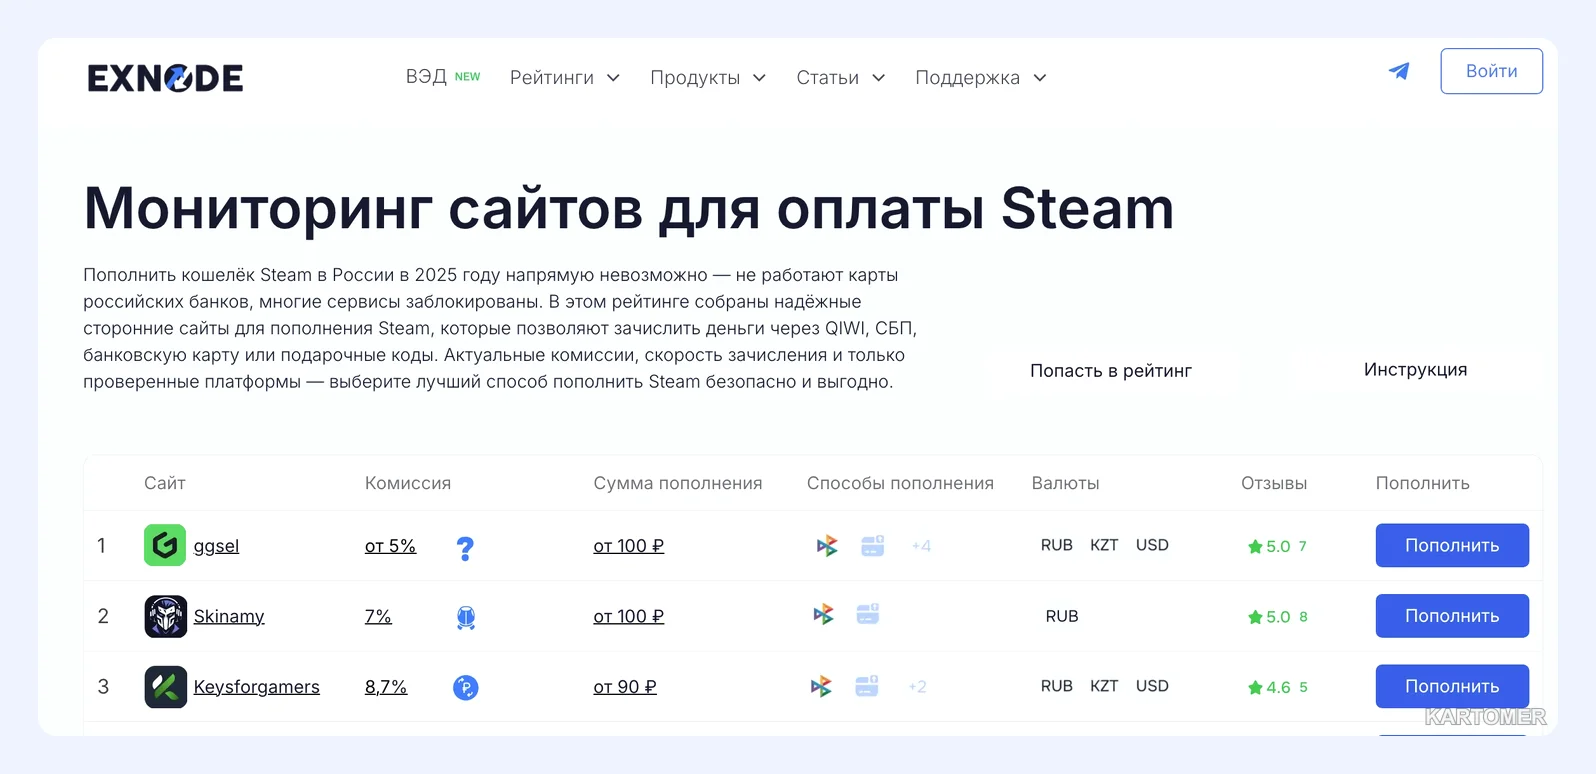Click Пополнить button for ggsel
The width and height of the screenshot is (1596, 774).
tap(1452, 546)
